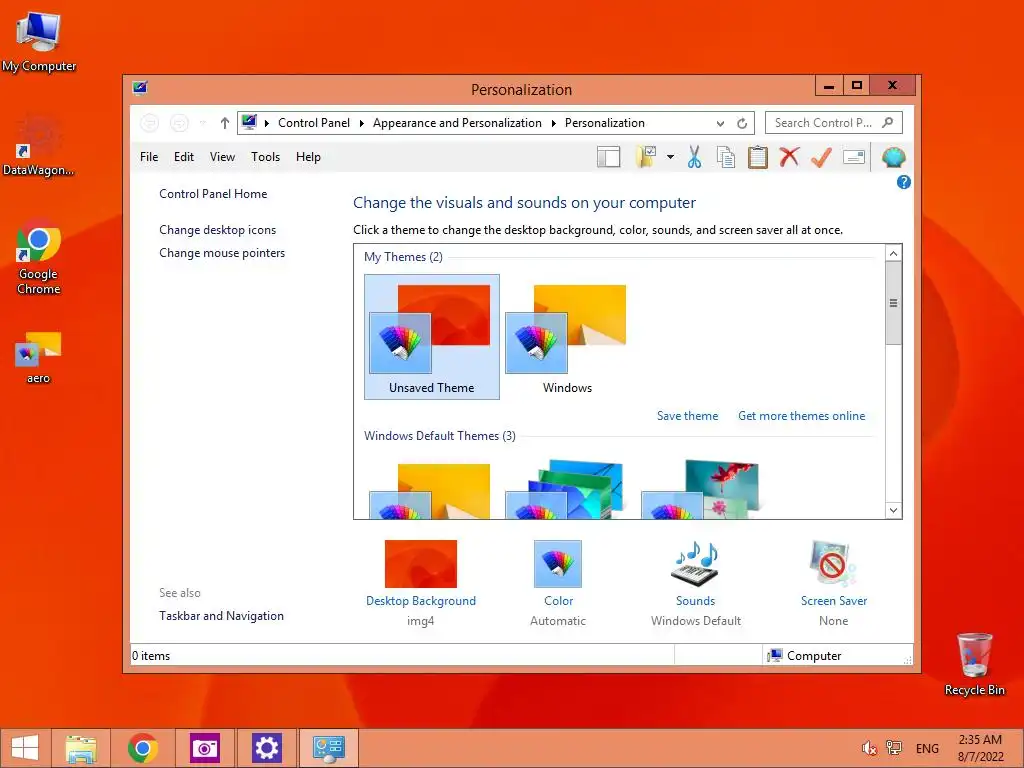This screenshot has width=1024, height=768.
Task: Click the folder options toolbar icon
Action: [x=646, y=157]
